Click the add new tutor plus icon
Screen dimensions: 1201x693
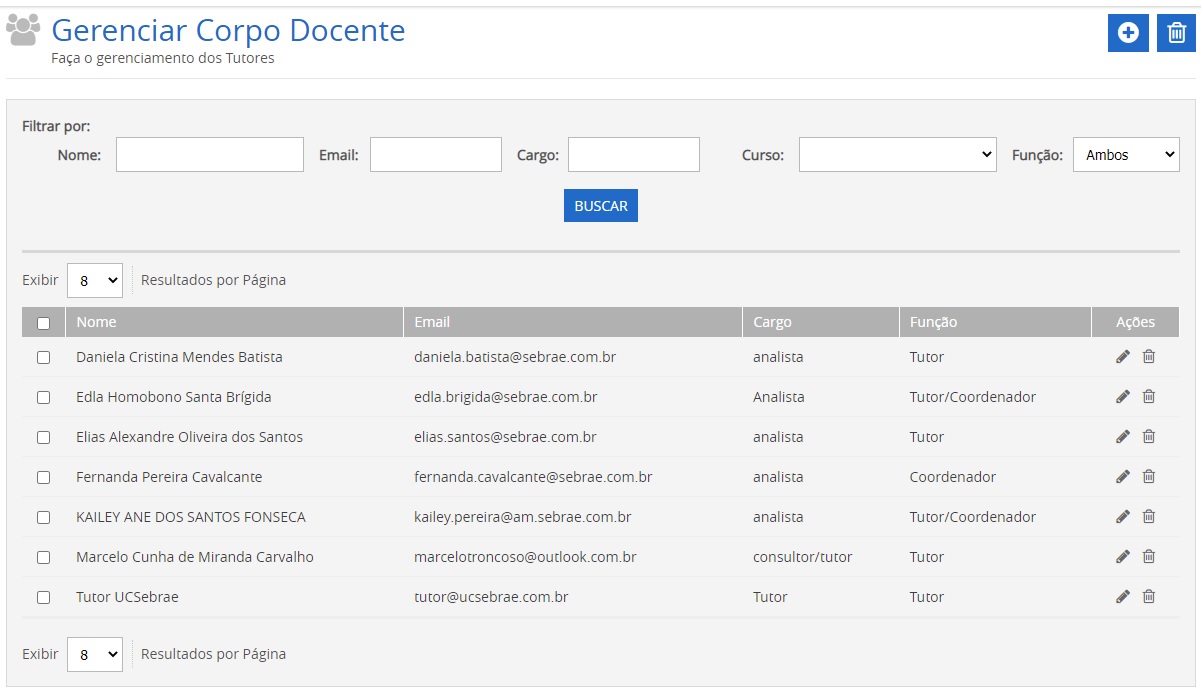click(1128, 33)
